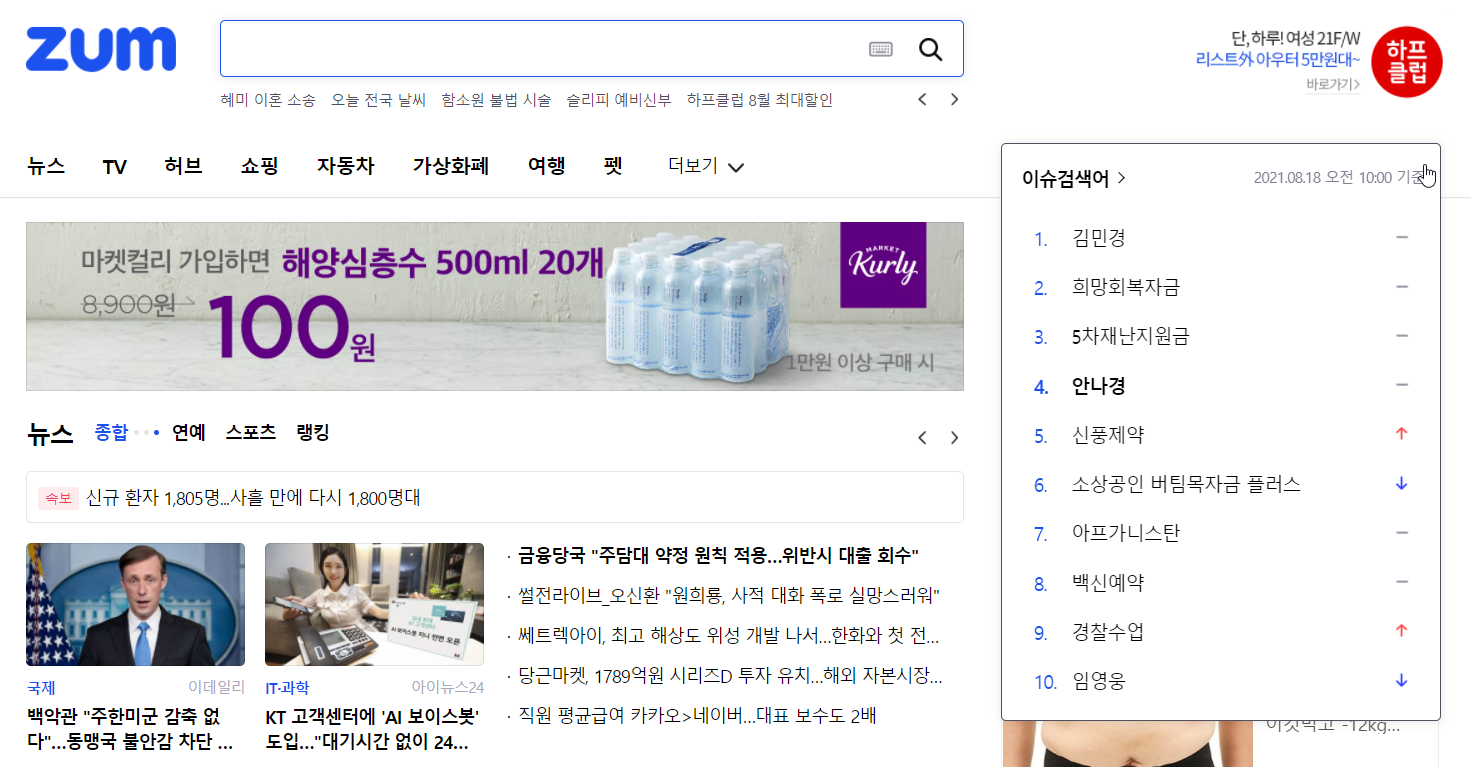Click the 바로가기 ad link
This screenshot has height=767, width=1471.
coord(1333,84)
